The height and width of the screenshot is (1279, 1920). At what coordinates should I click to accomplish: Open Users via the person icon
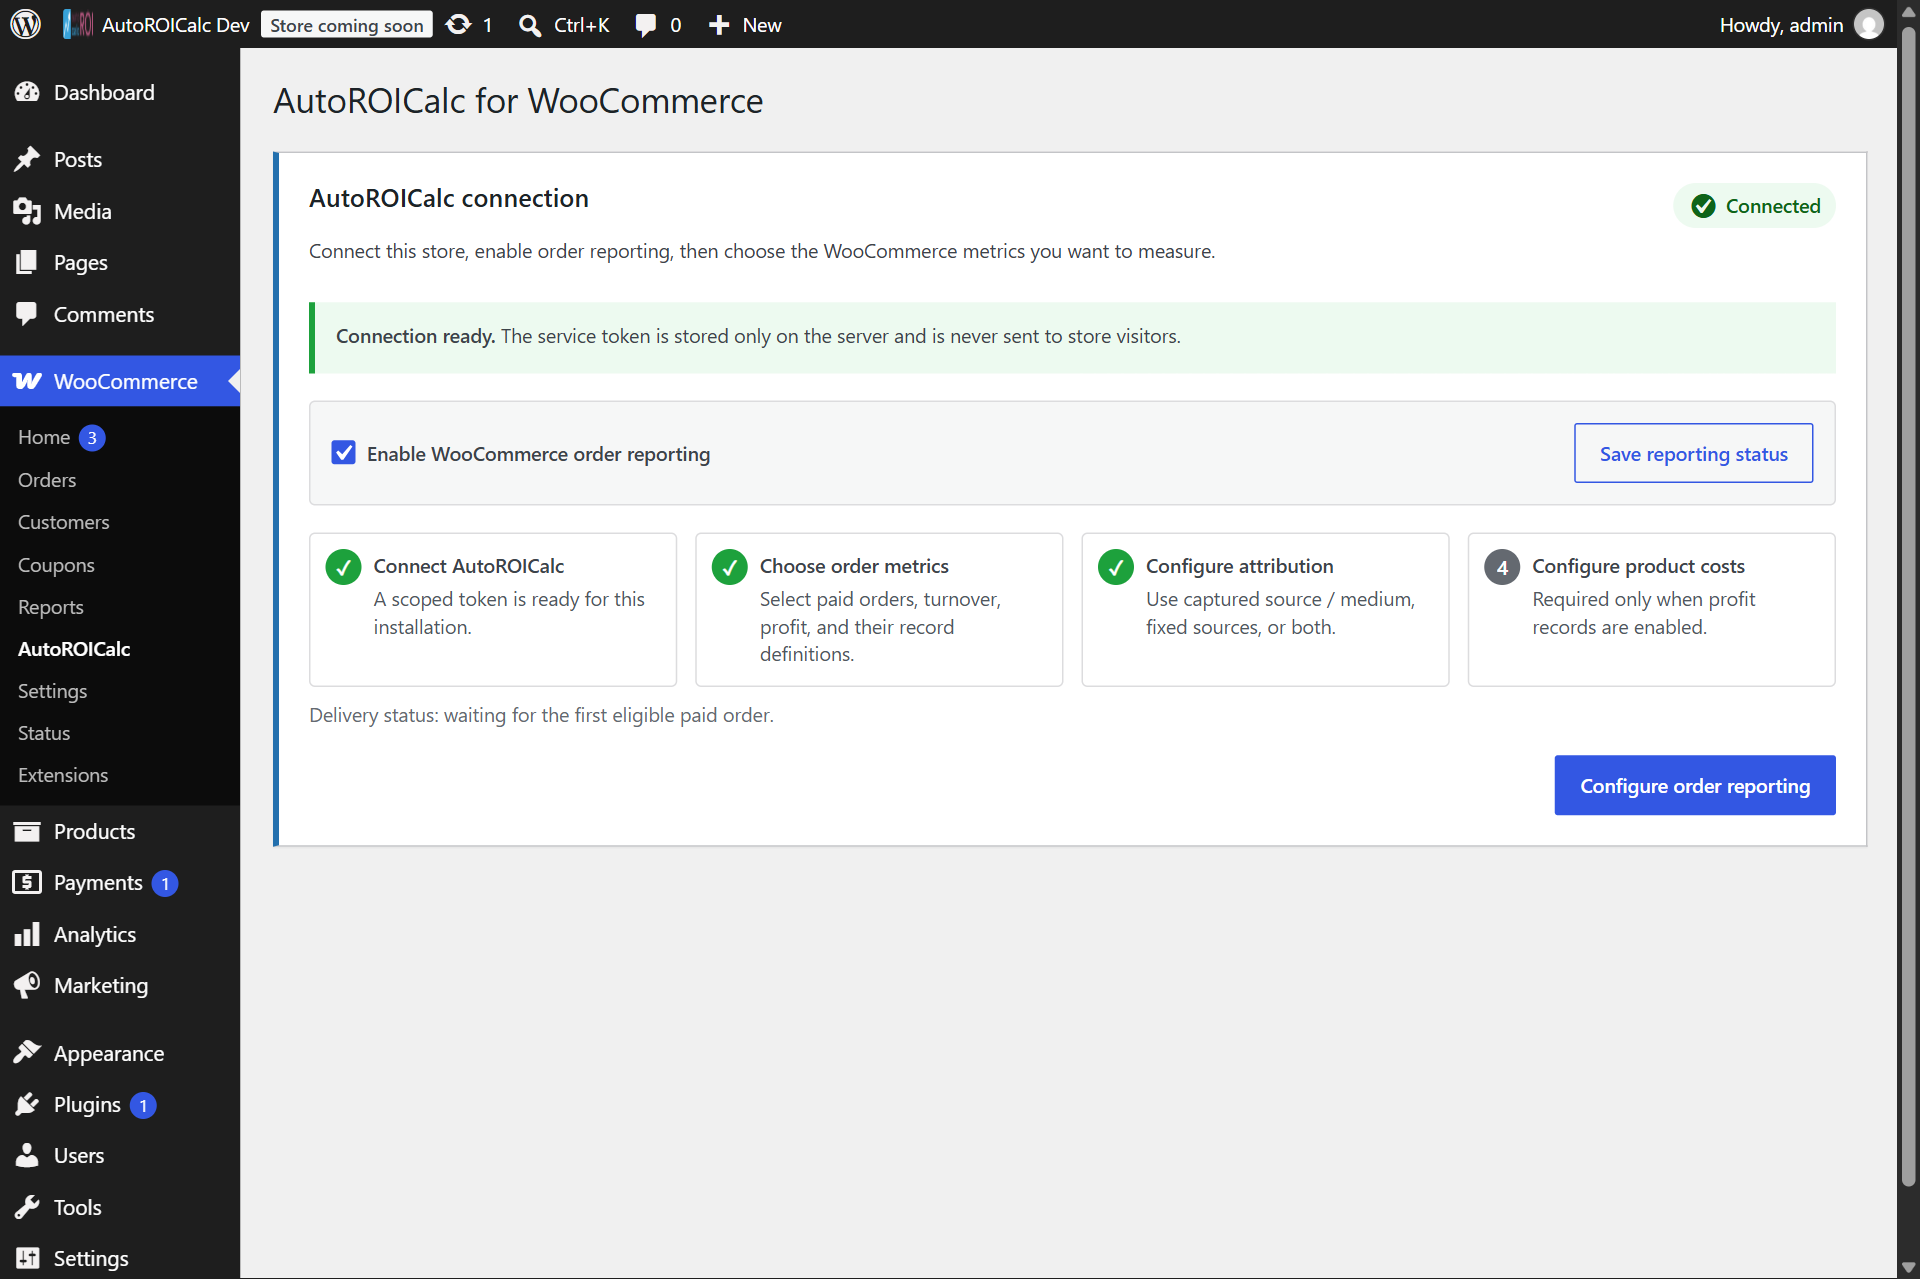pyautogui.click(x=27, y=1155)
